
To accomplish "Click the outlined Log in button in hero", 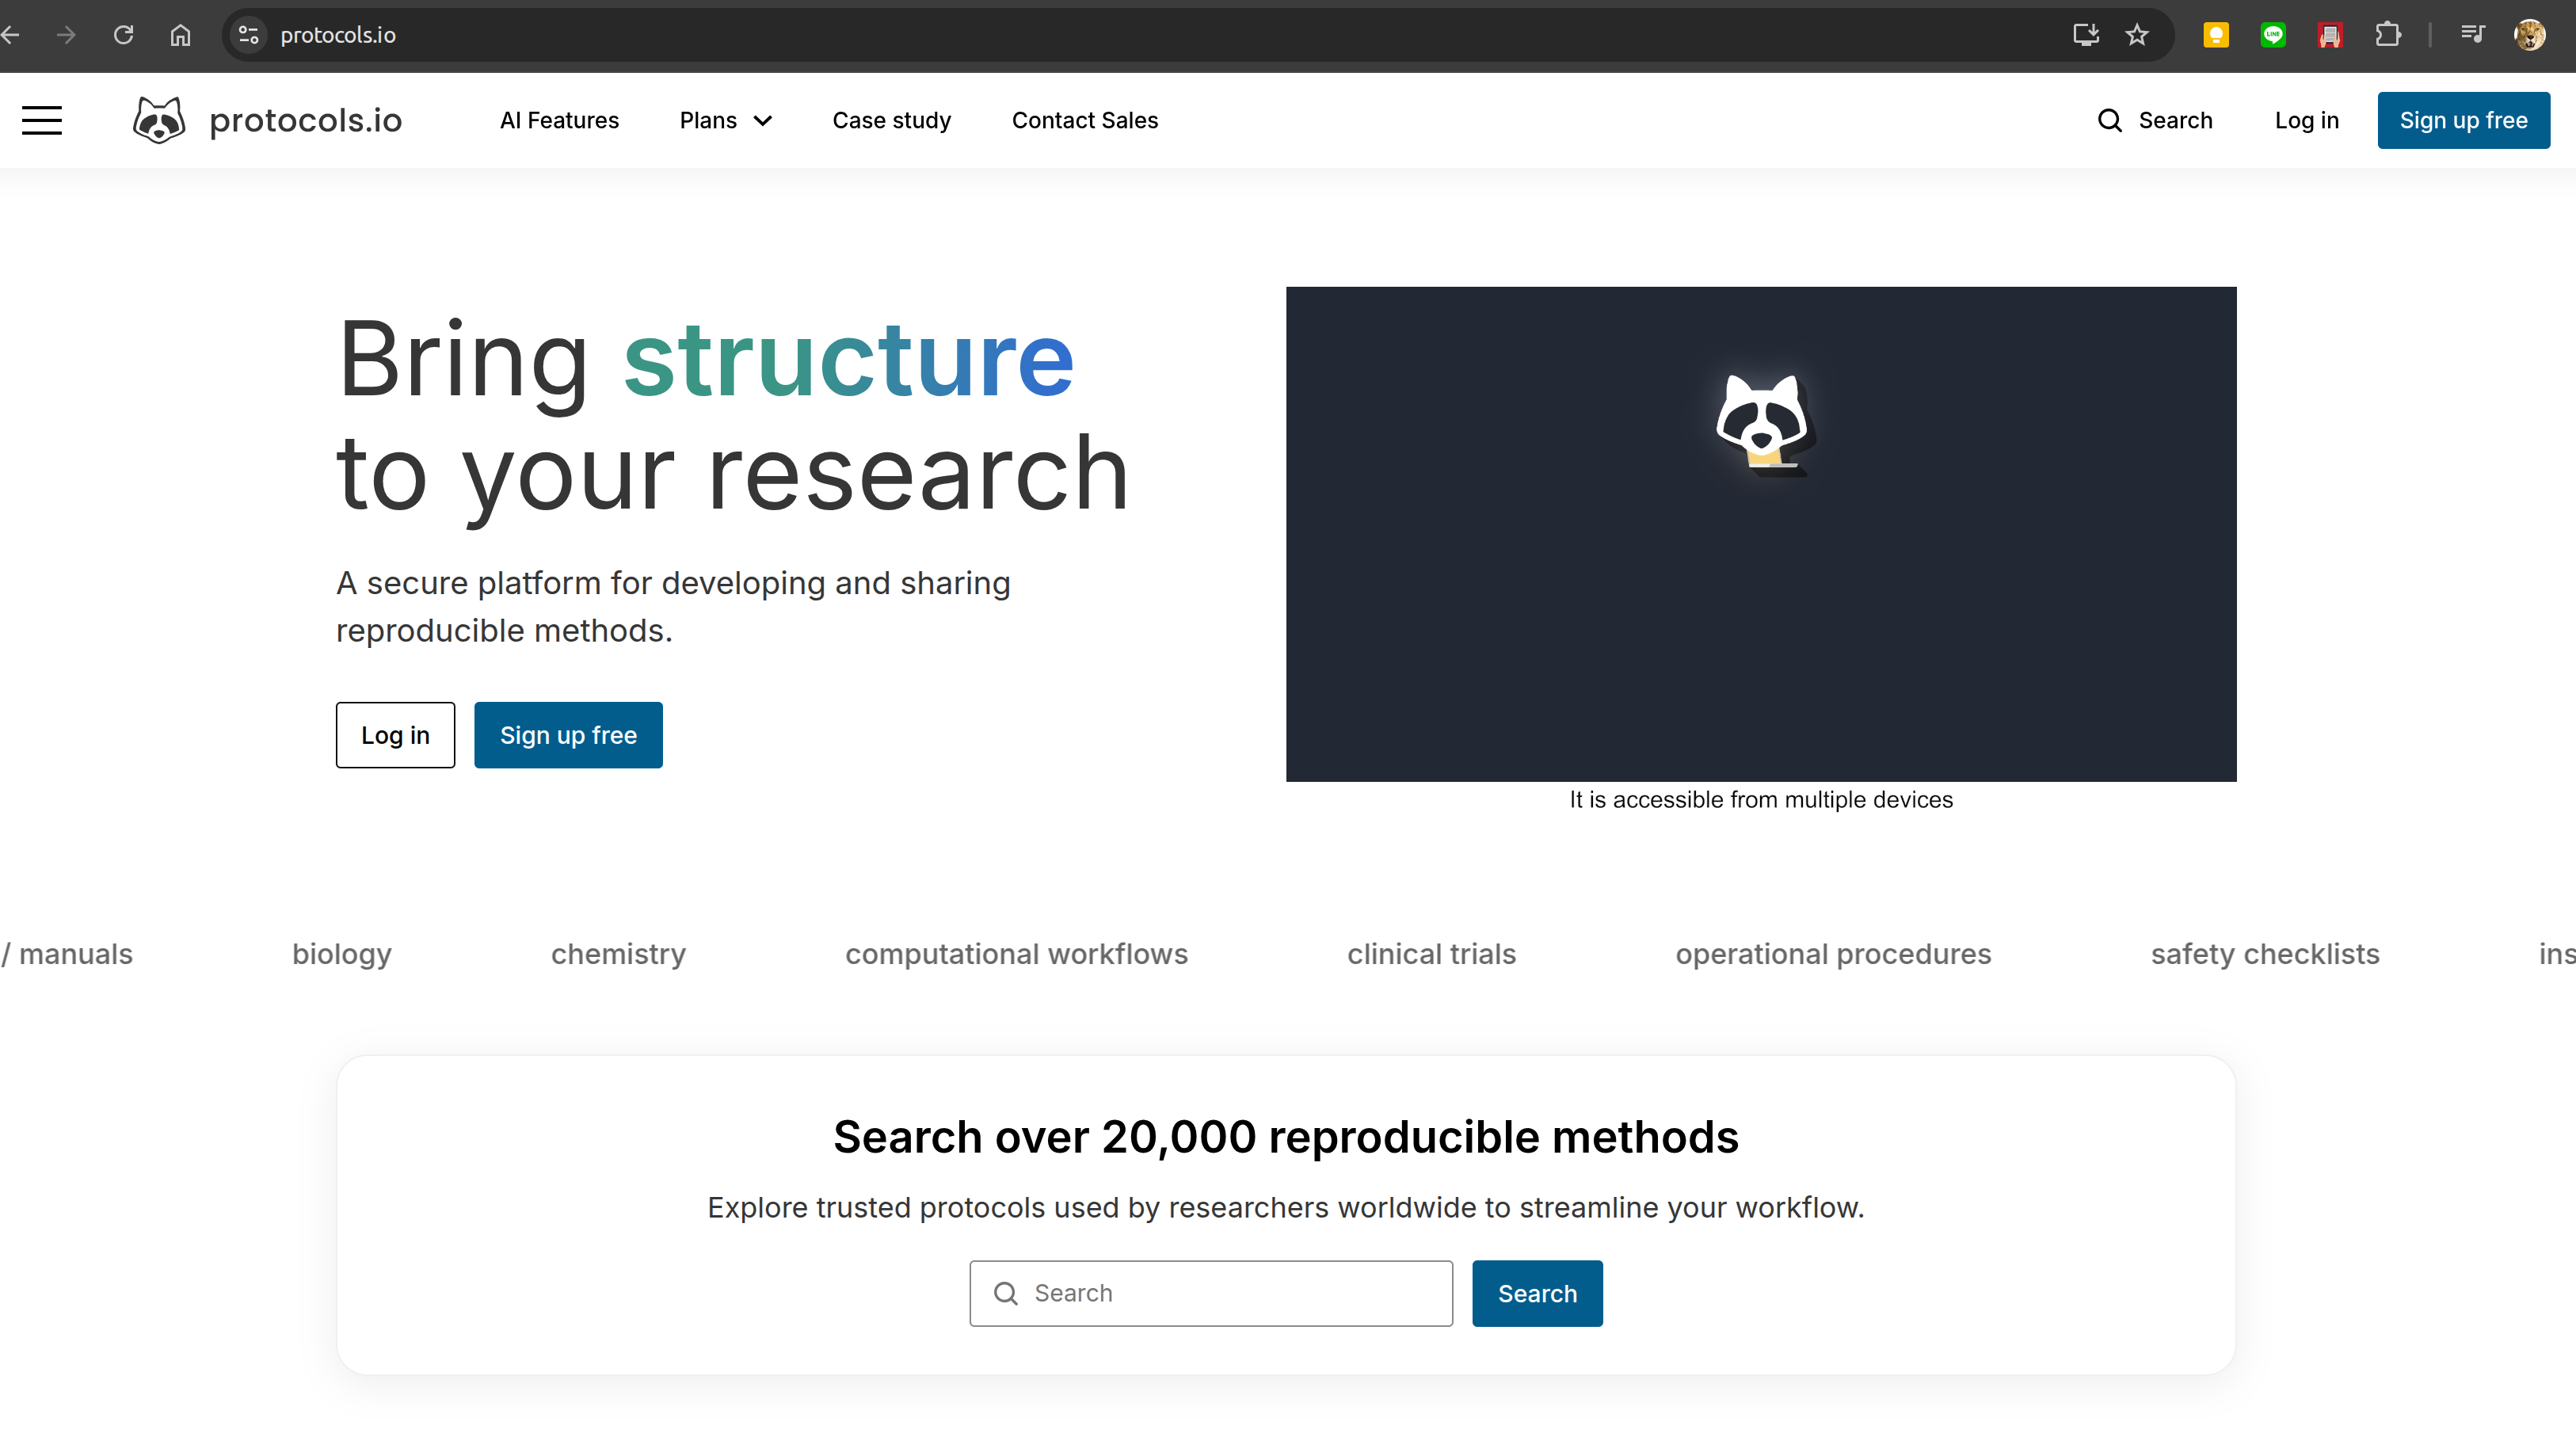I will click(395, 735).
